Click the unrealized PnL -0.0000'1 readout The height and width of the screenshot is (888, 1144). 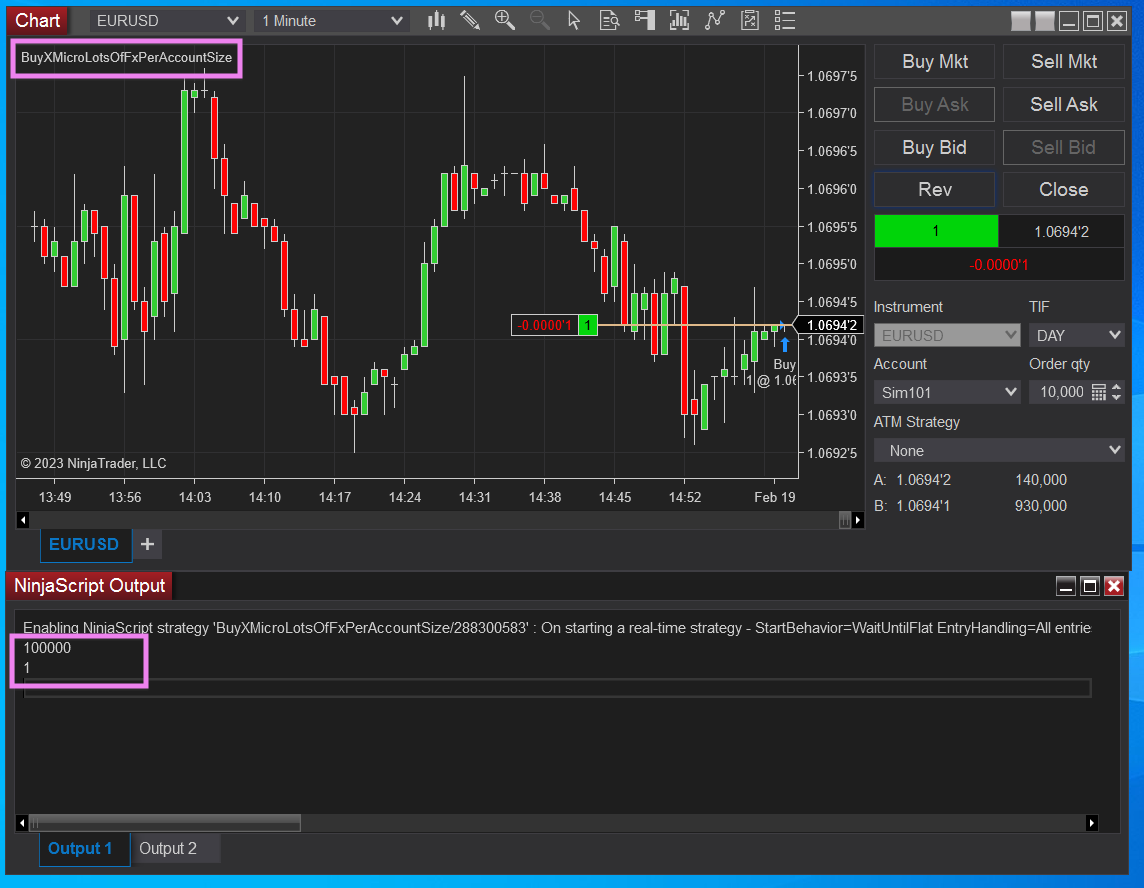[x=999, y=265]
